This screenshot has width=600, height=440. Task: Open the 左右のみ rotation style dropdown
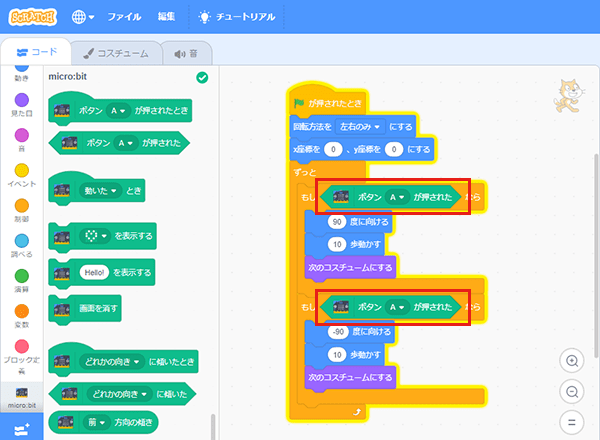click(360, 127)
